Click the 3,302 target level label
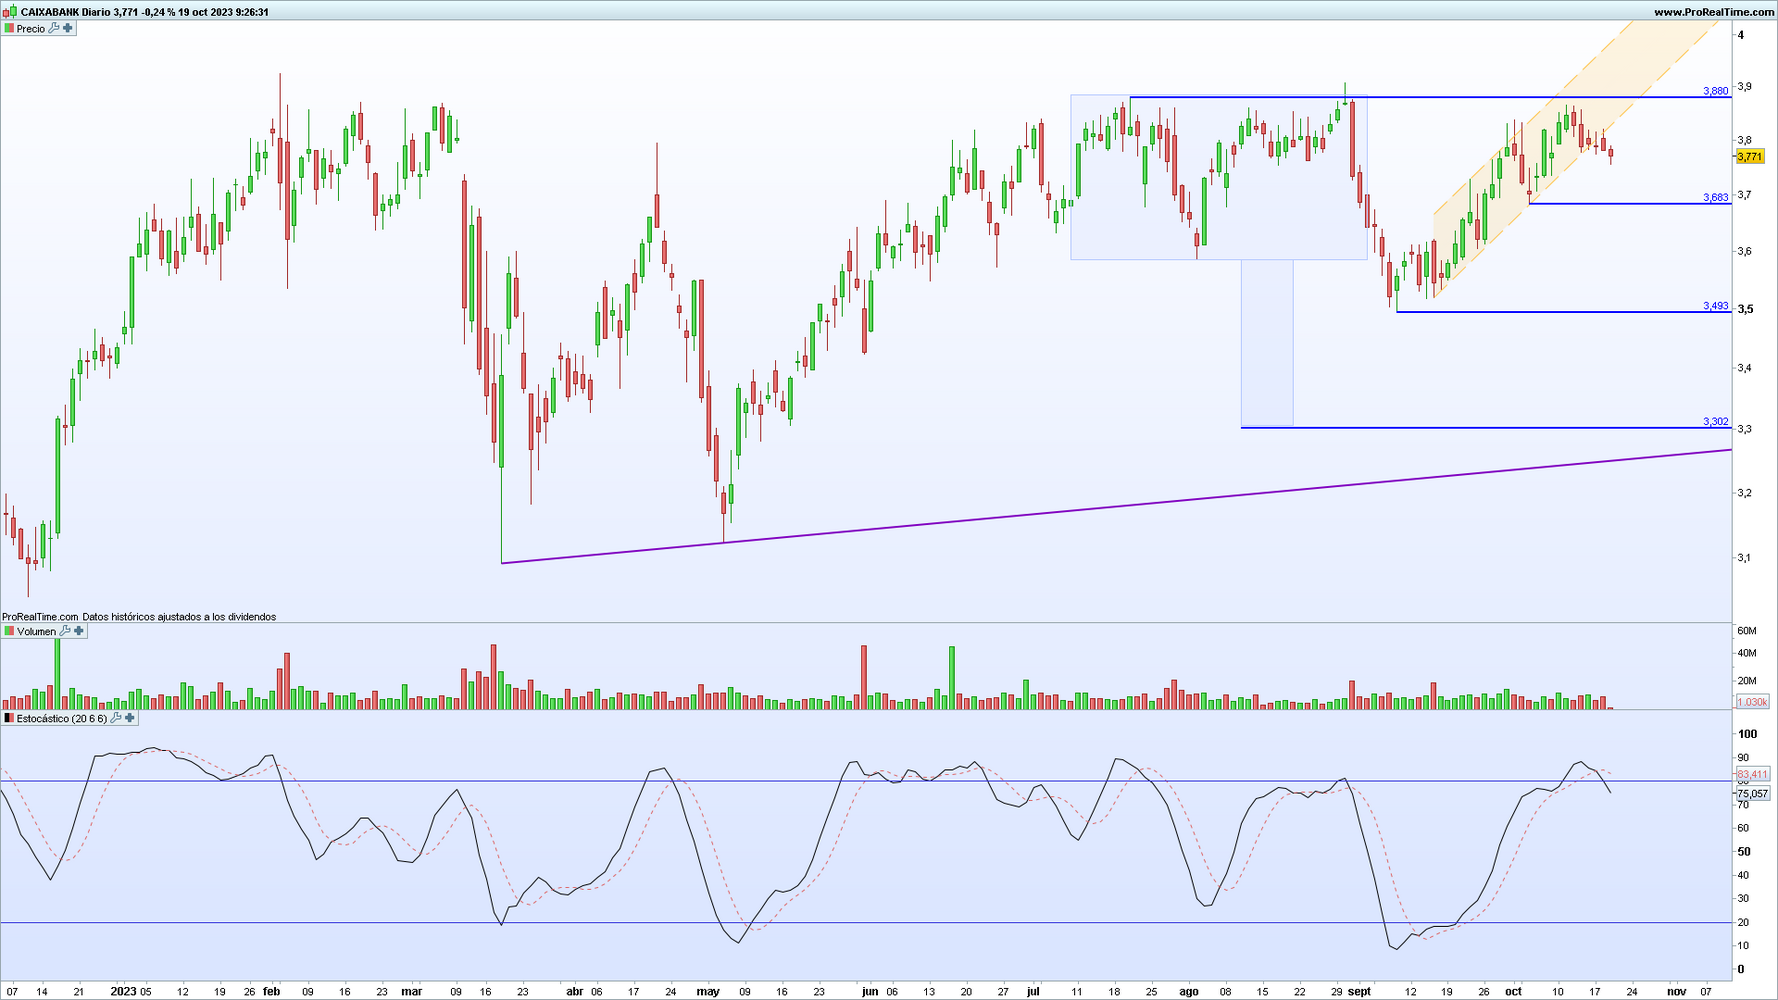Screen dimensions: 1778x1000 [1715, 422]
